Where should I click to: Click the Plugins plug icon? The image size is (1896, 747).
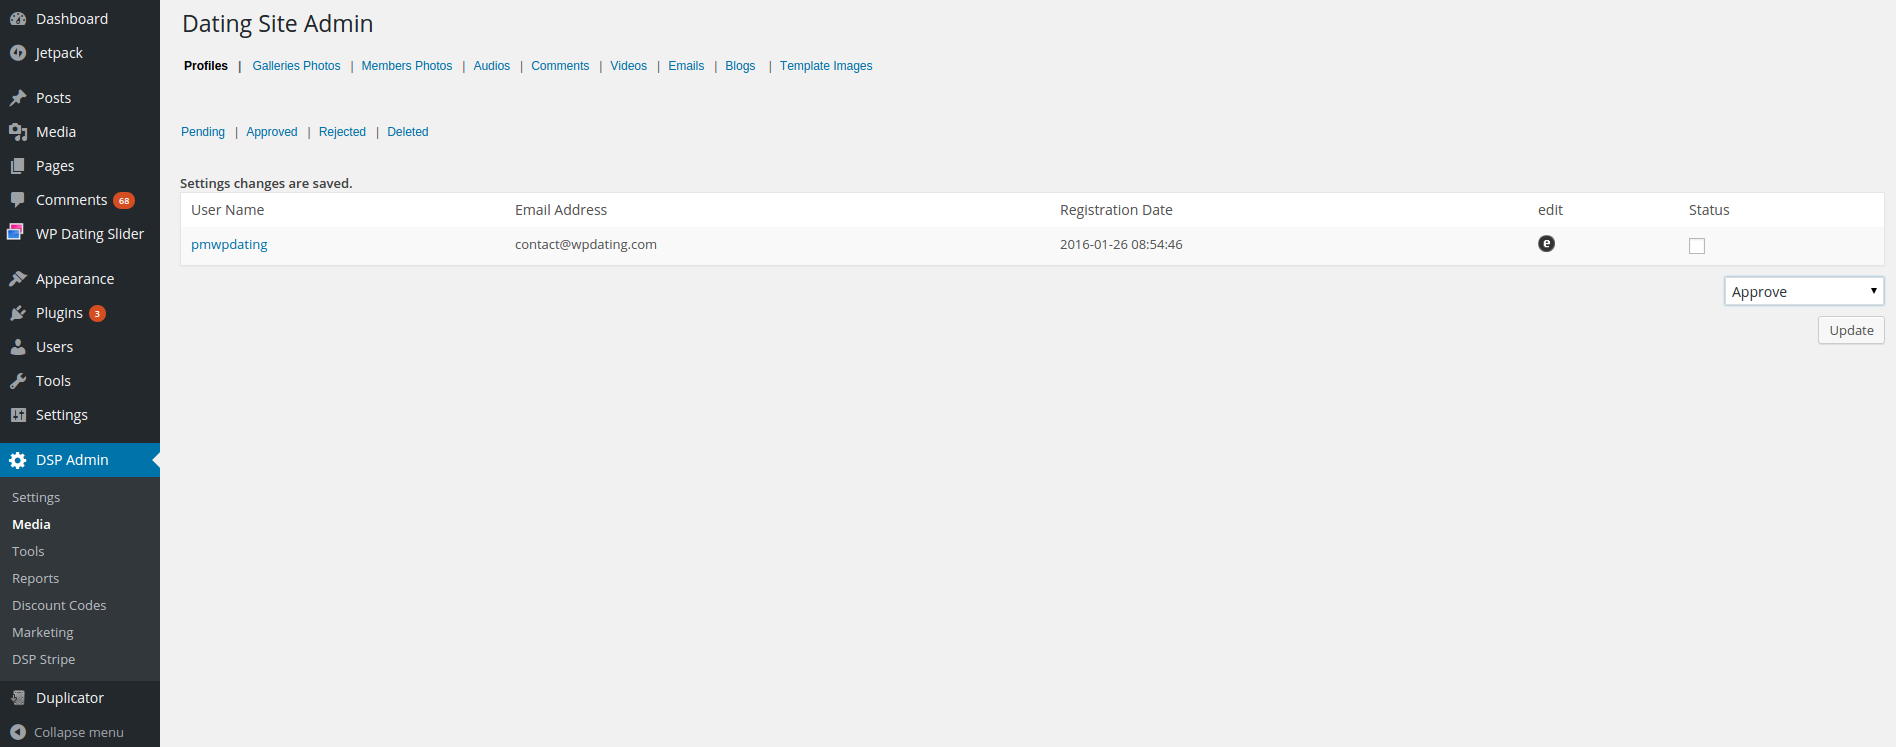[x=18, y=313]
